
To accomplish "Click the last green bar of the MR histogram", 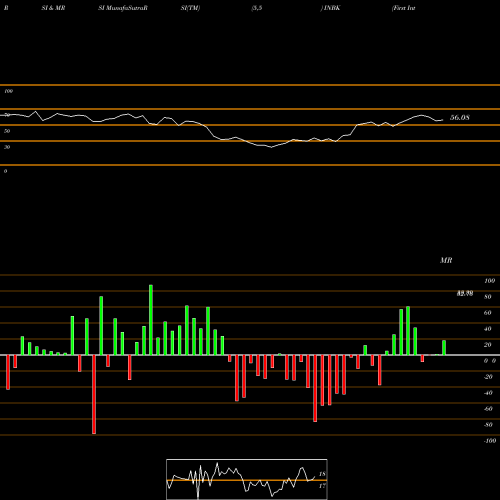I will 444,347.
